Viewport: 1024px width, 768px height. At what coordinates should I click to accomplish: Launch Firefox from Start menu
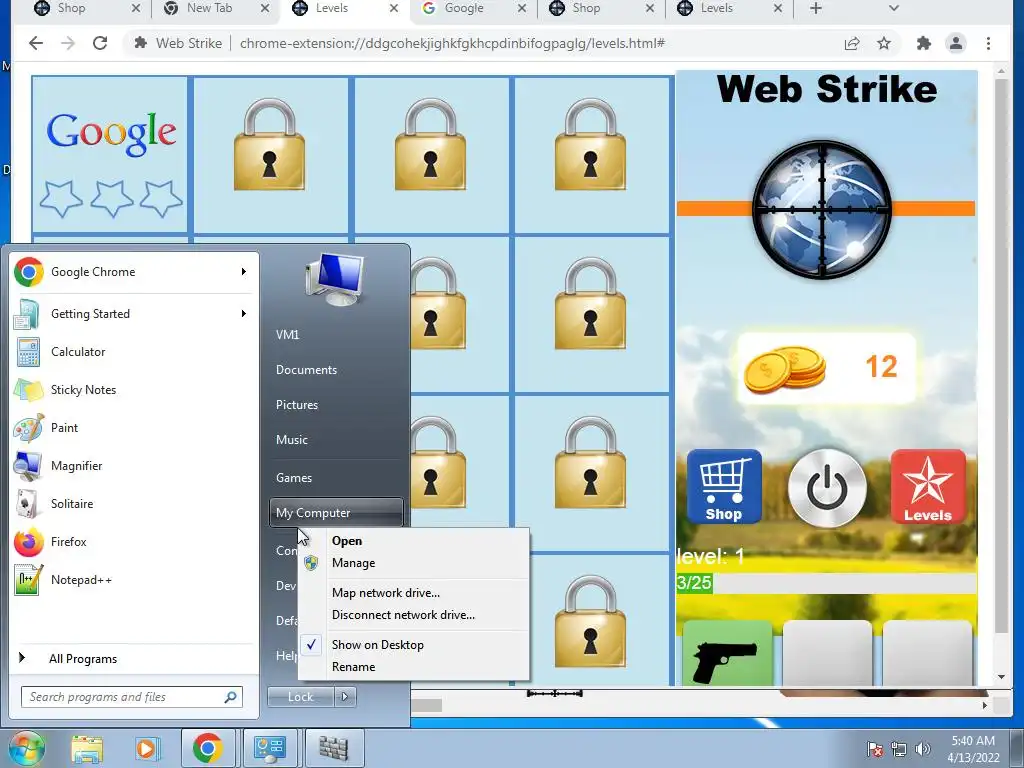point(134,541)
